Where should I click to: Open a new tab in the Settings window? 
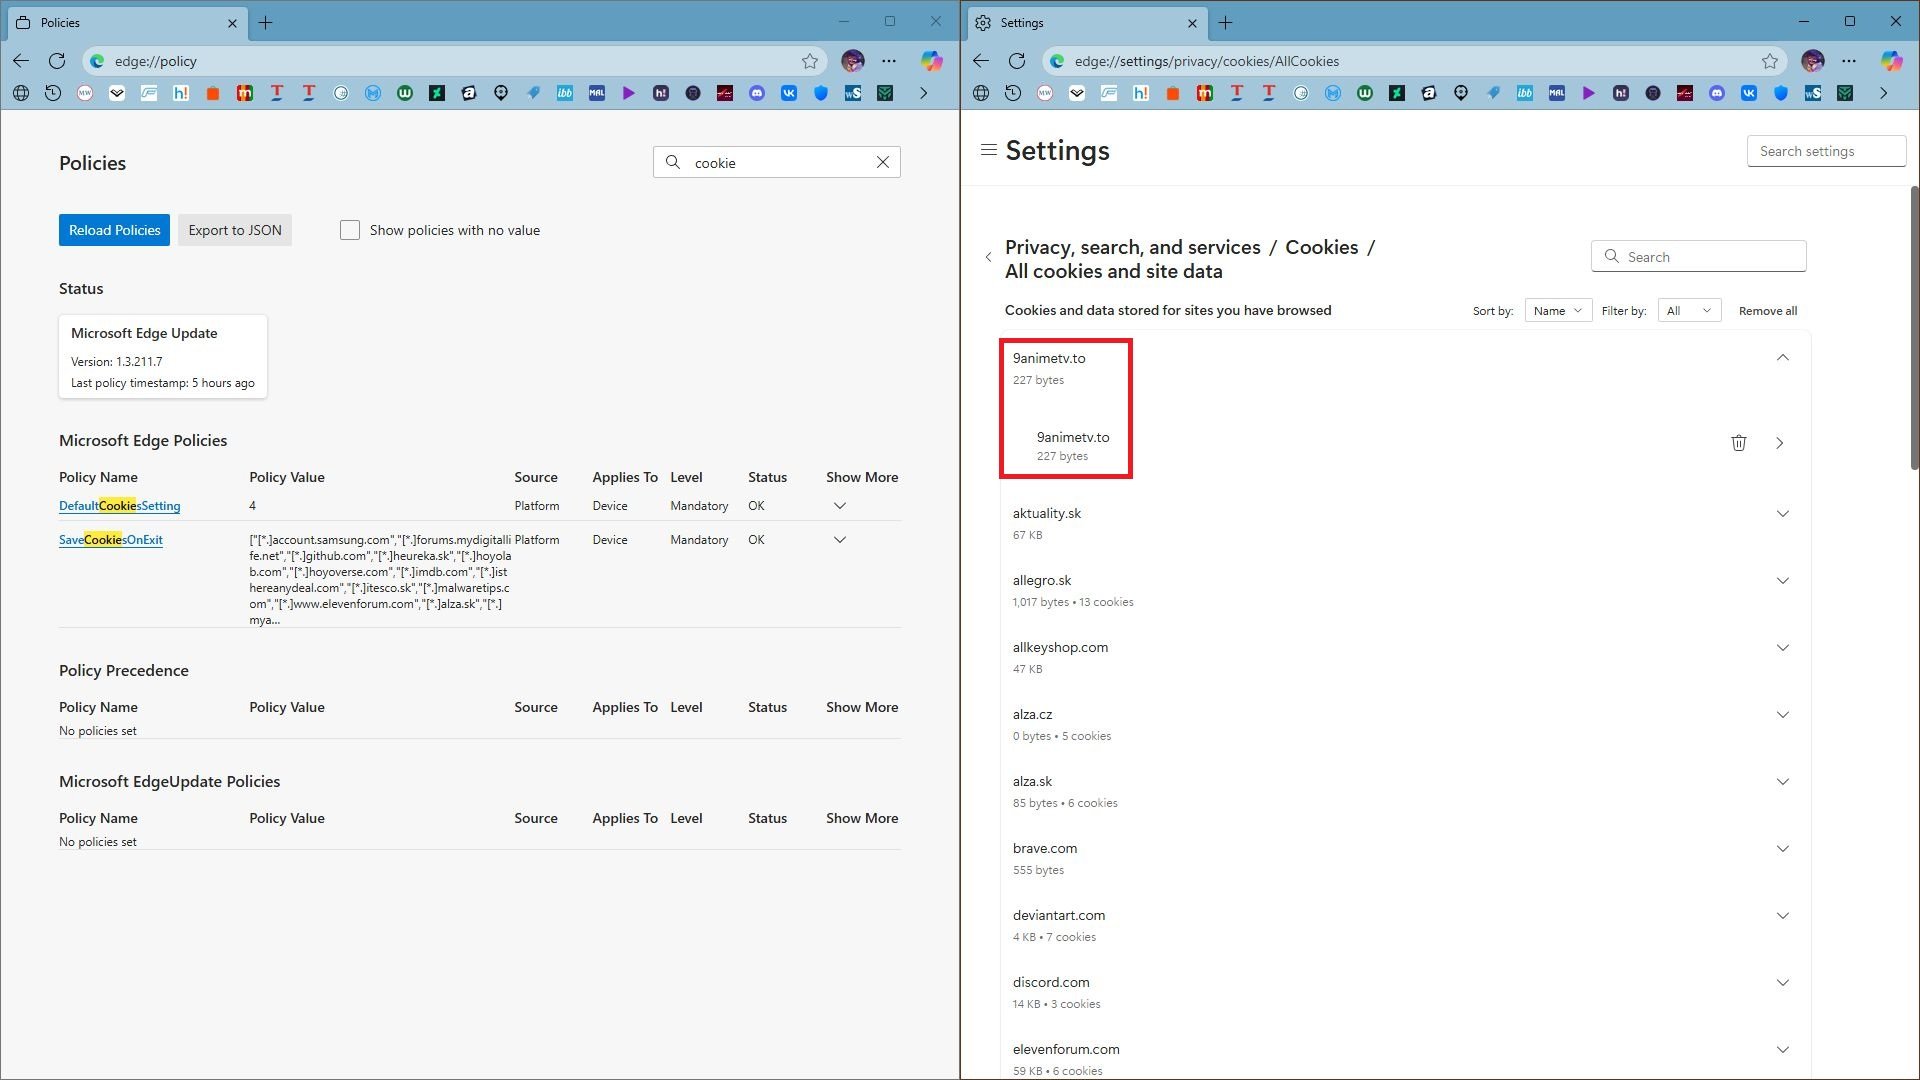(1226, 22)
